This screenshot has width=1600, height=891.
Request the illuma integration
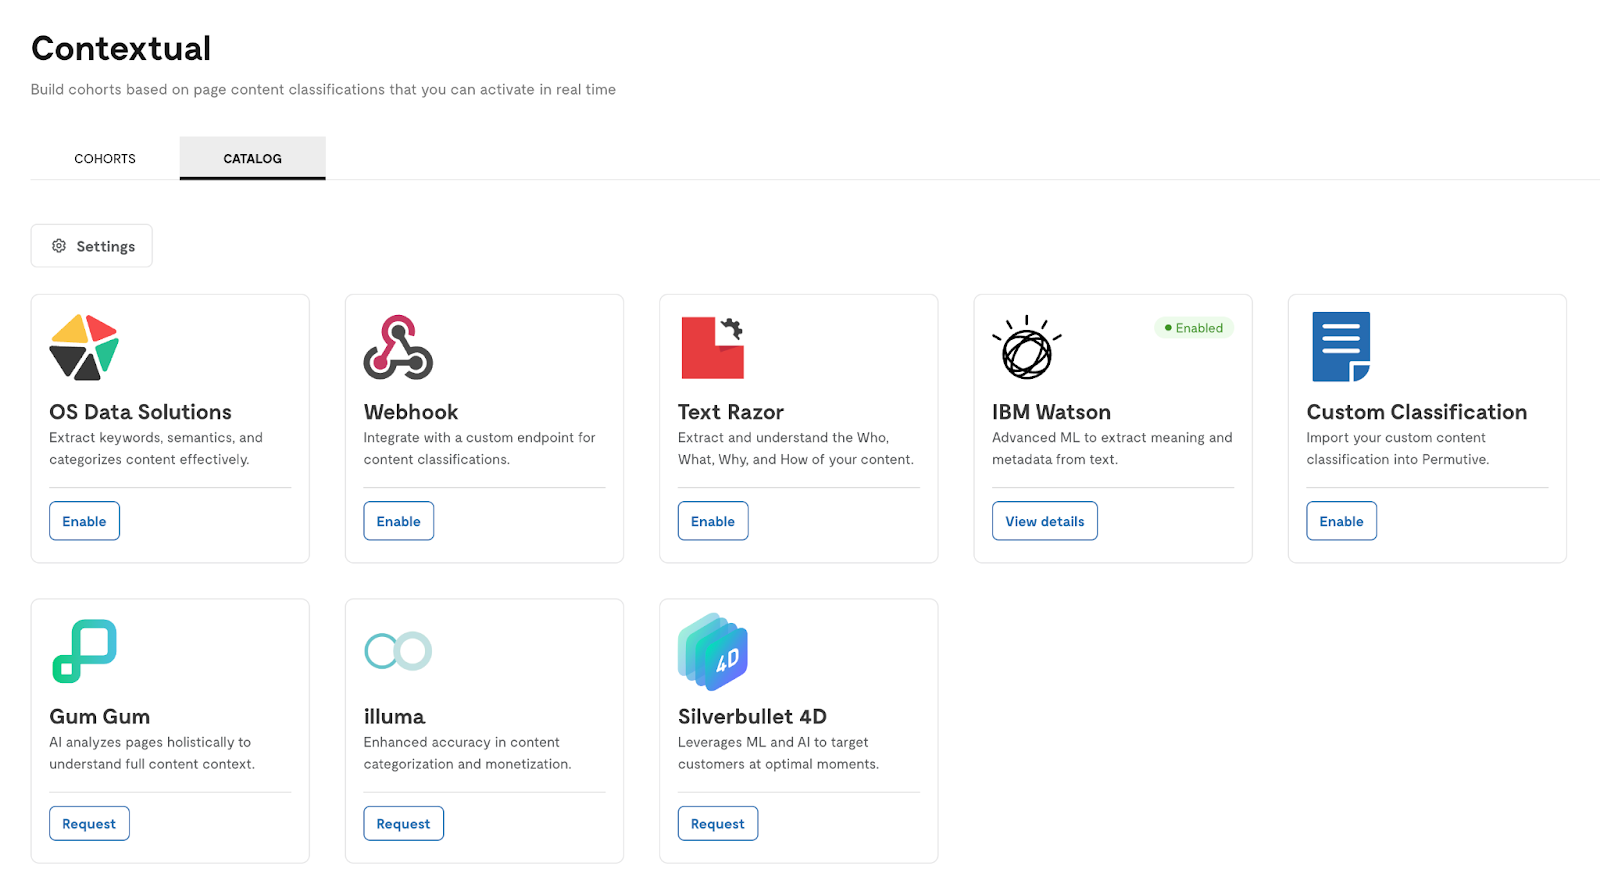pos(403,824)
